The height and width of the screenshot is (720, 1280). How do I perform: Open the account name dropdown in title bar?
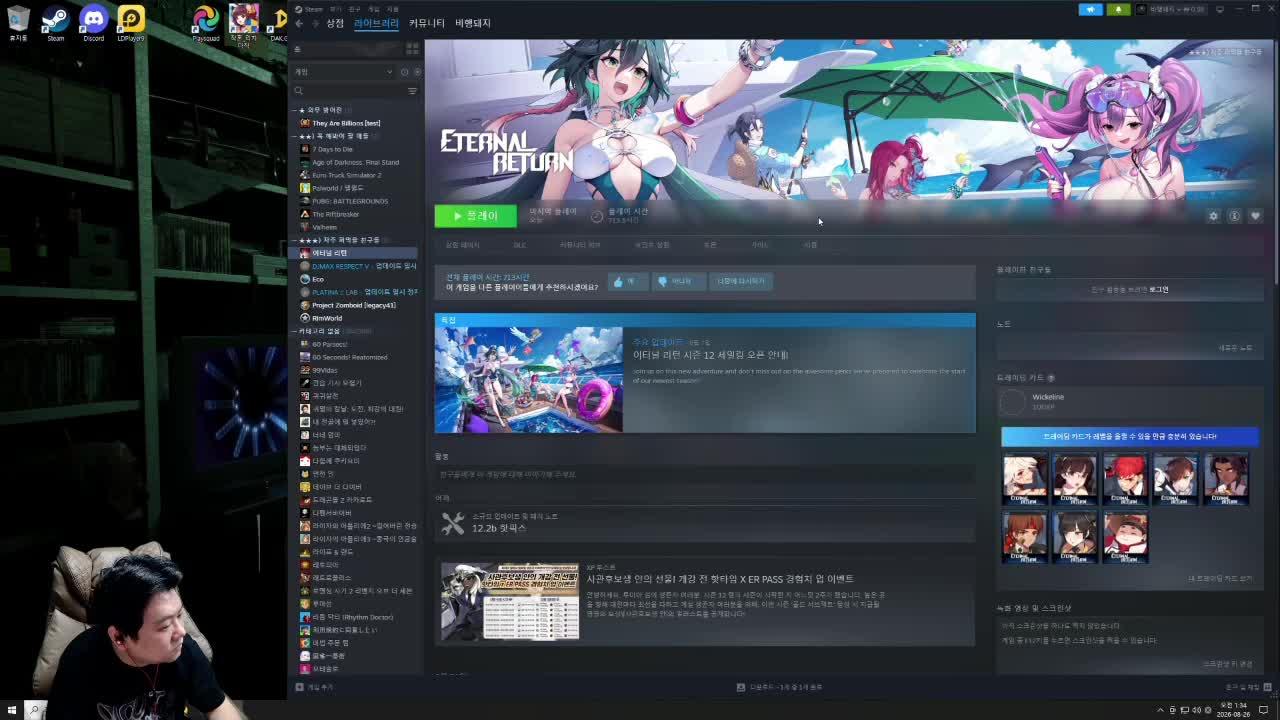1178,9
